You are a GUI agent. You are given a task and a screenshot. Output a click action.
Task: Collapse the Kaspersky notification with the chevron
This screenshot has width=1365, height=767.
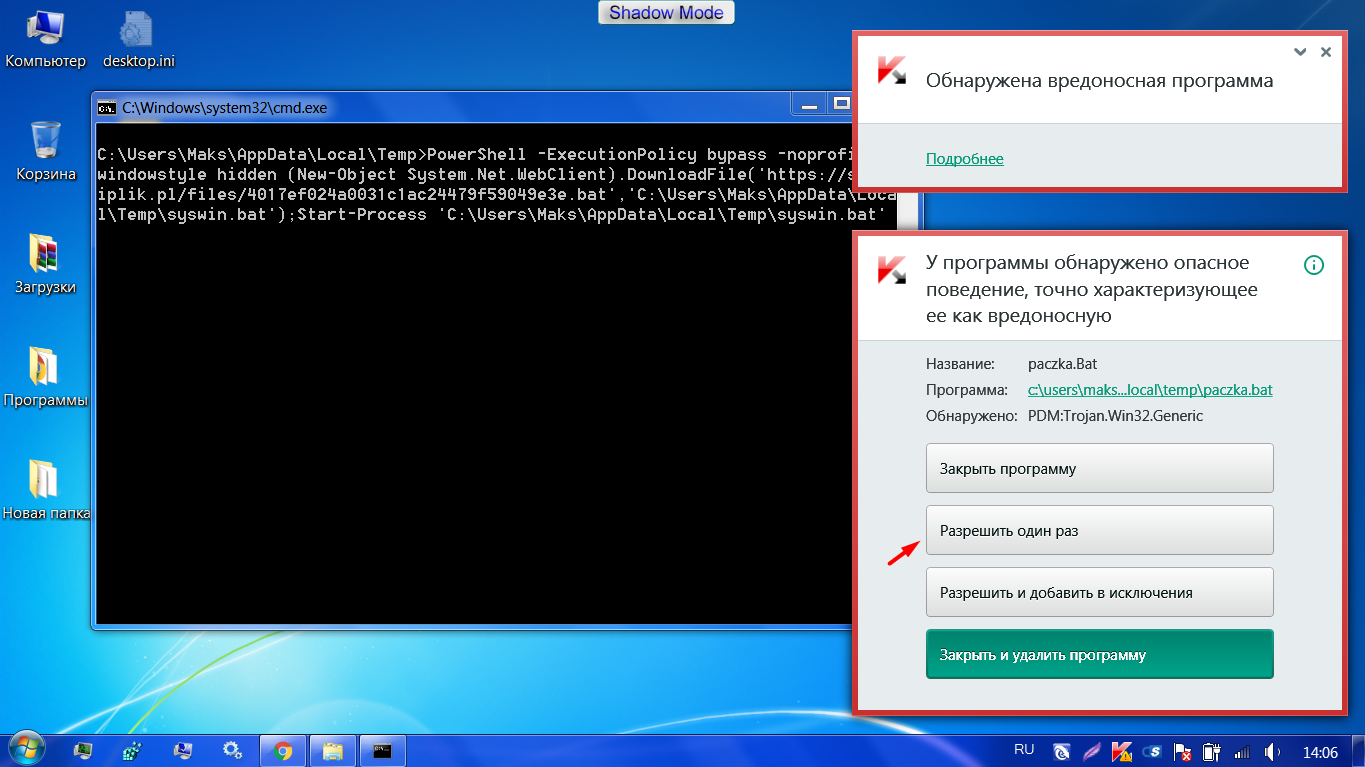point(1299,52)
